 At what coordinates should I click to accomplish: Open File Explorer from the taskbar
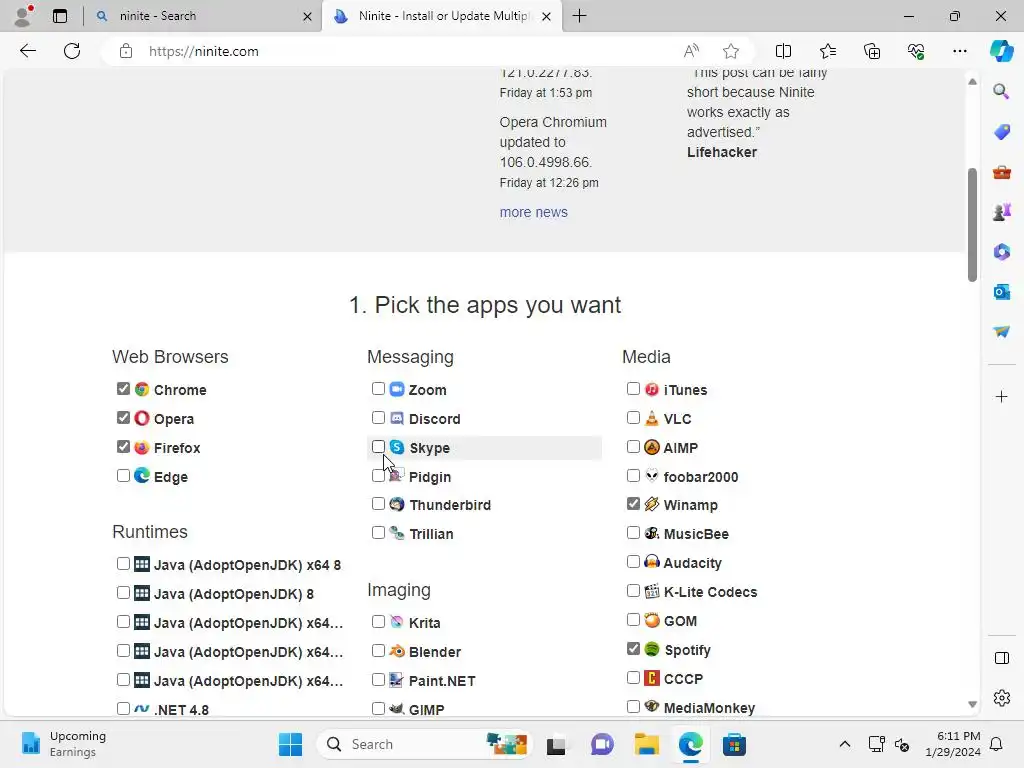647,744
